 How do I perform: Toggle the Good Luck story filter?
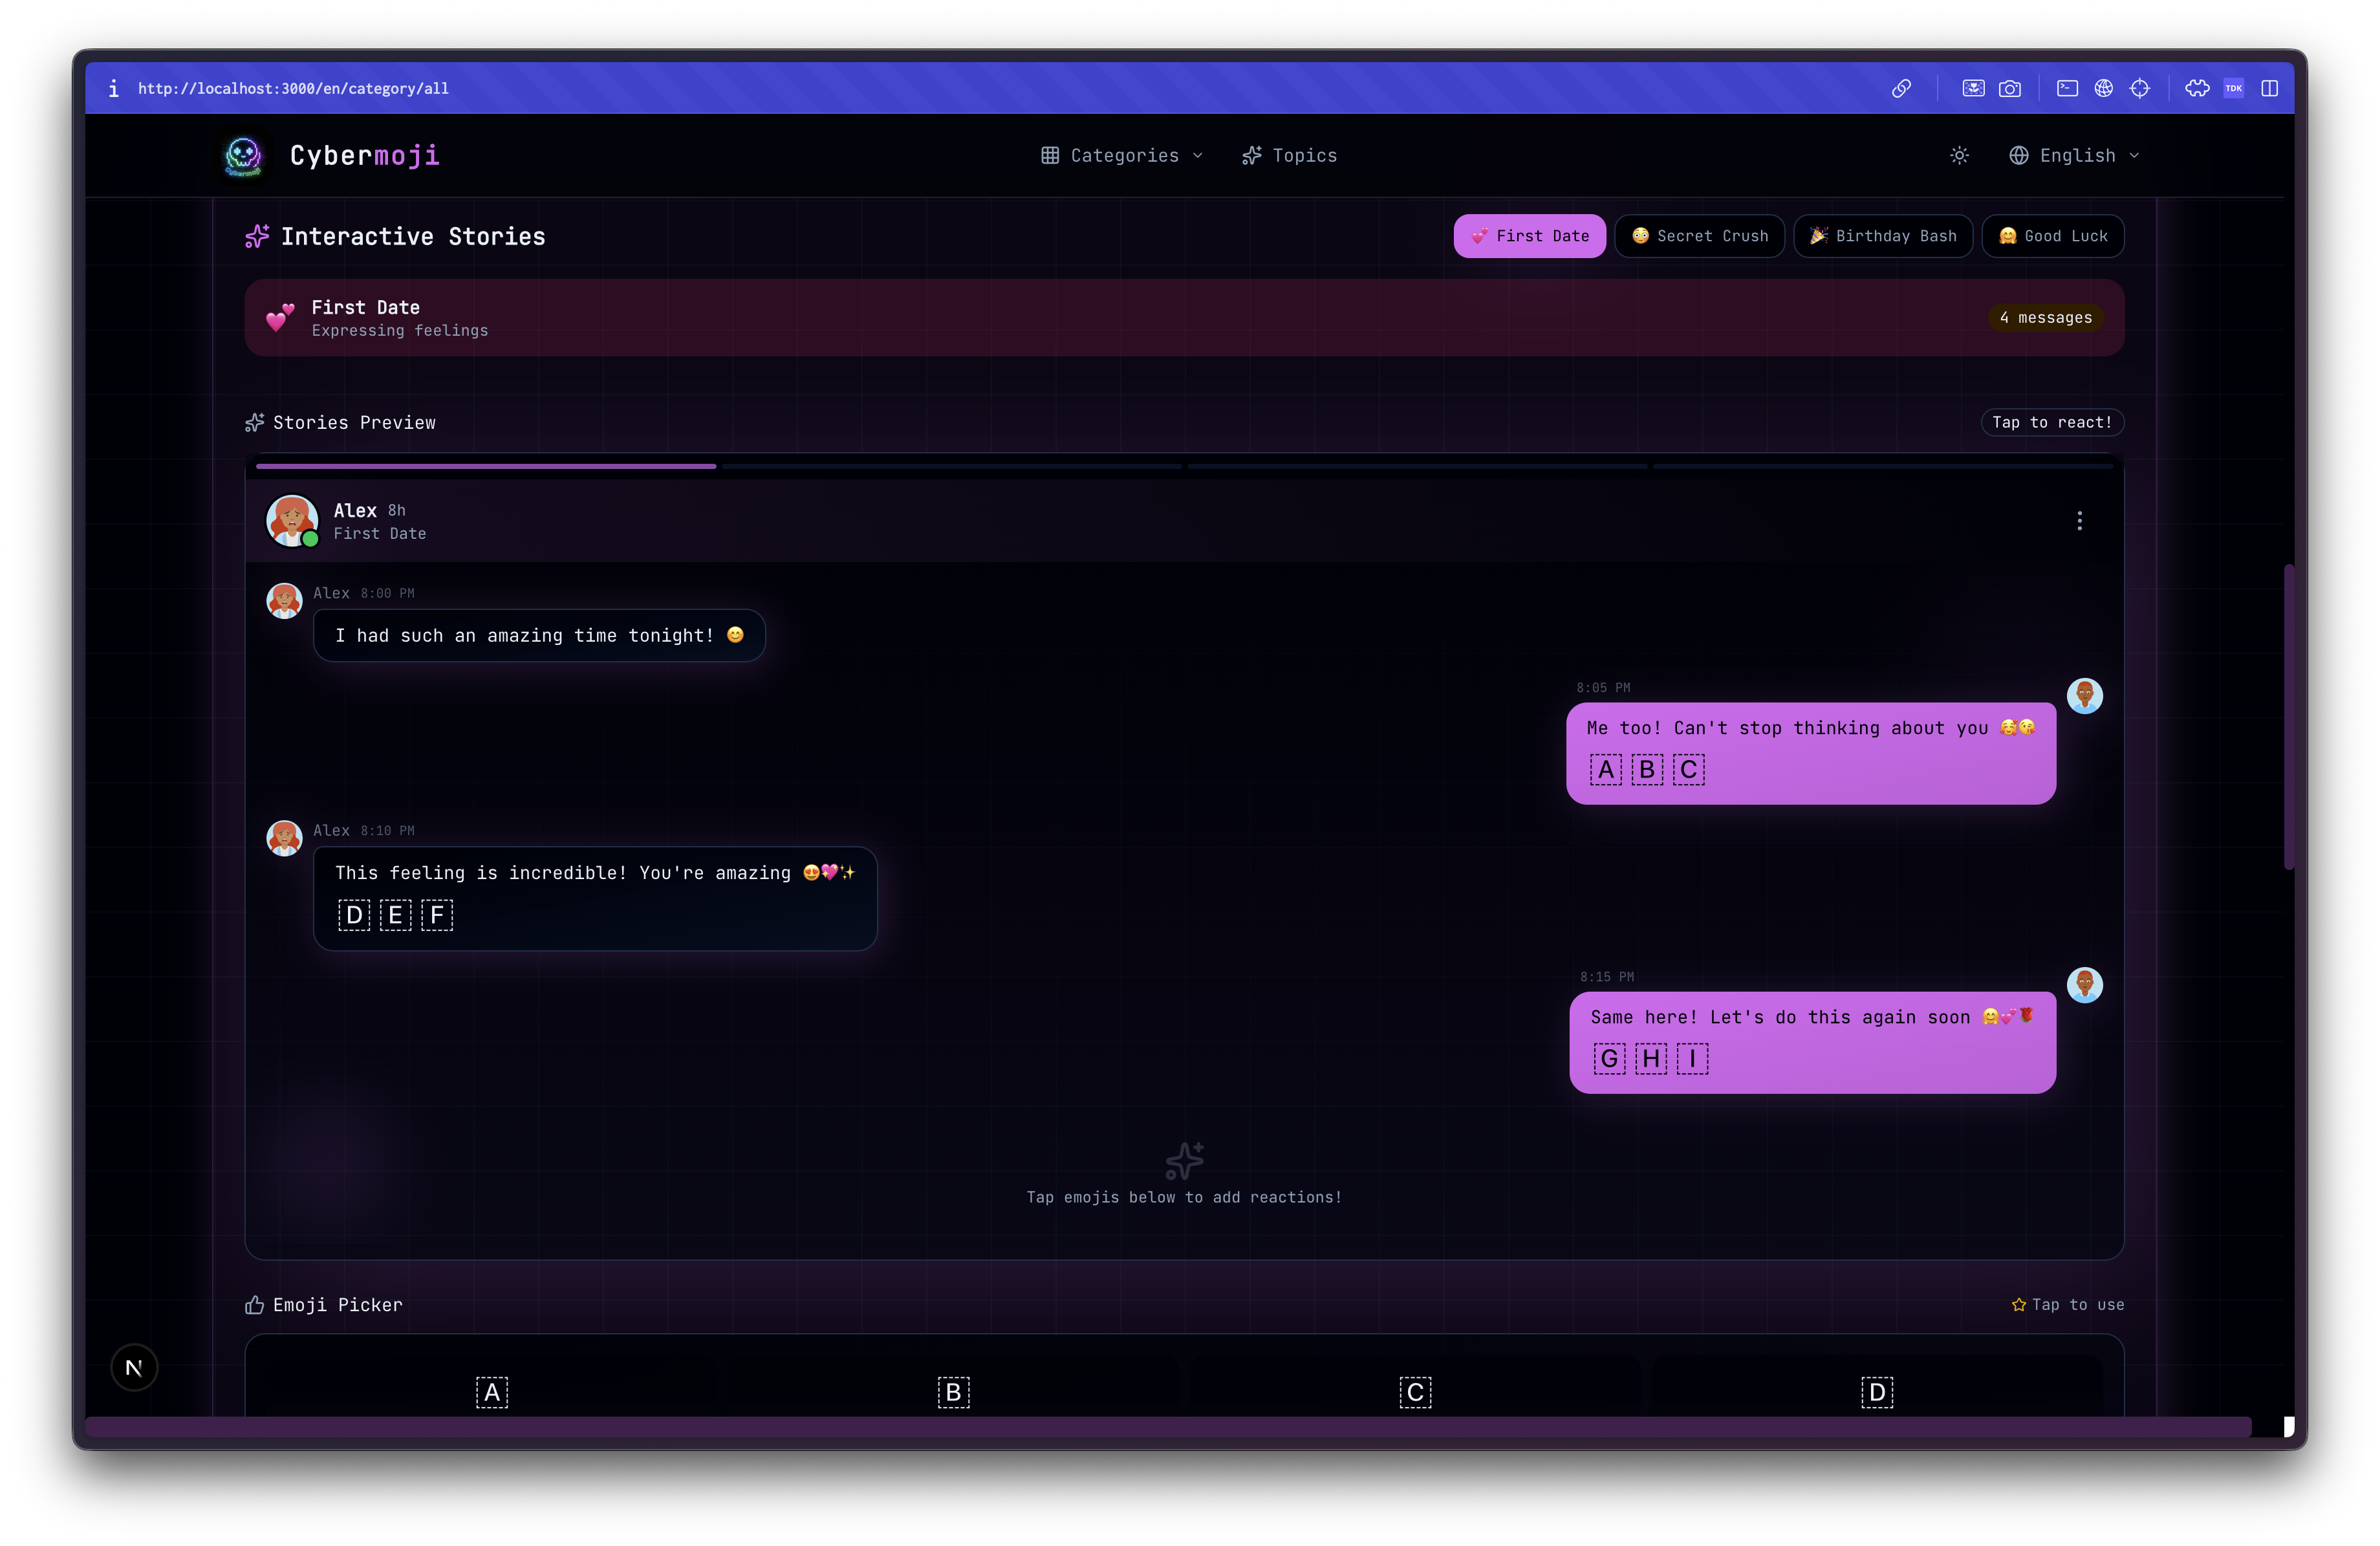(x=2052, y=235)
